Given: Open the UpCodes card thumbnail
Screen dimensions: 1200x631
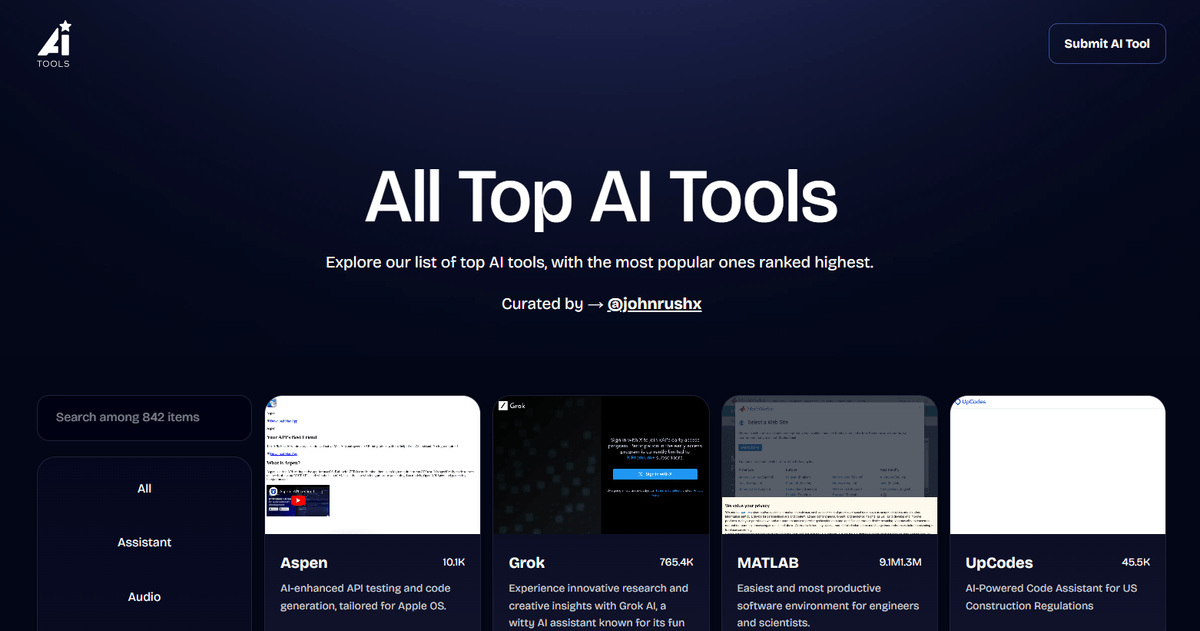Looking at the screenshot, I should tap(1058, 465).
